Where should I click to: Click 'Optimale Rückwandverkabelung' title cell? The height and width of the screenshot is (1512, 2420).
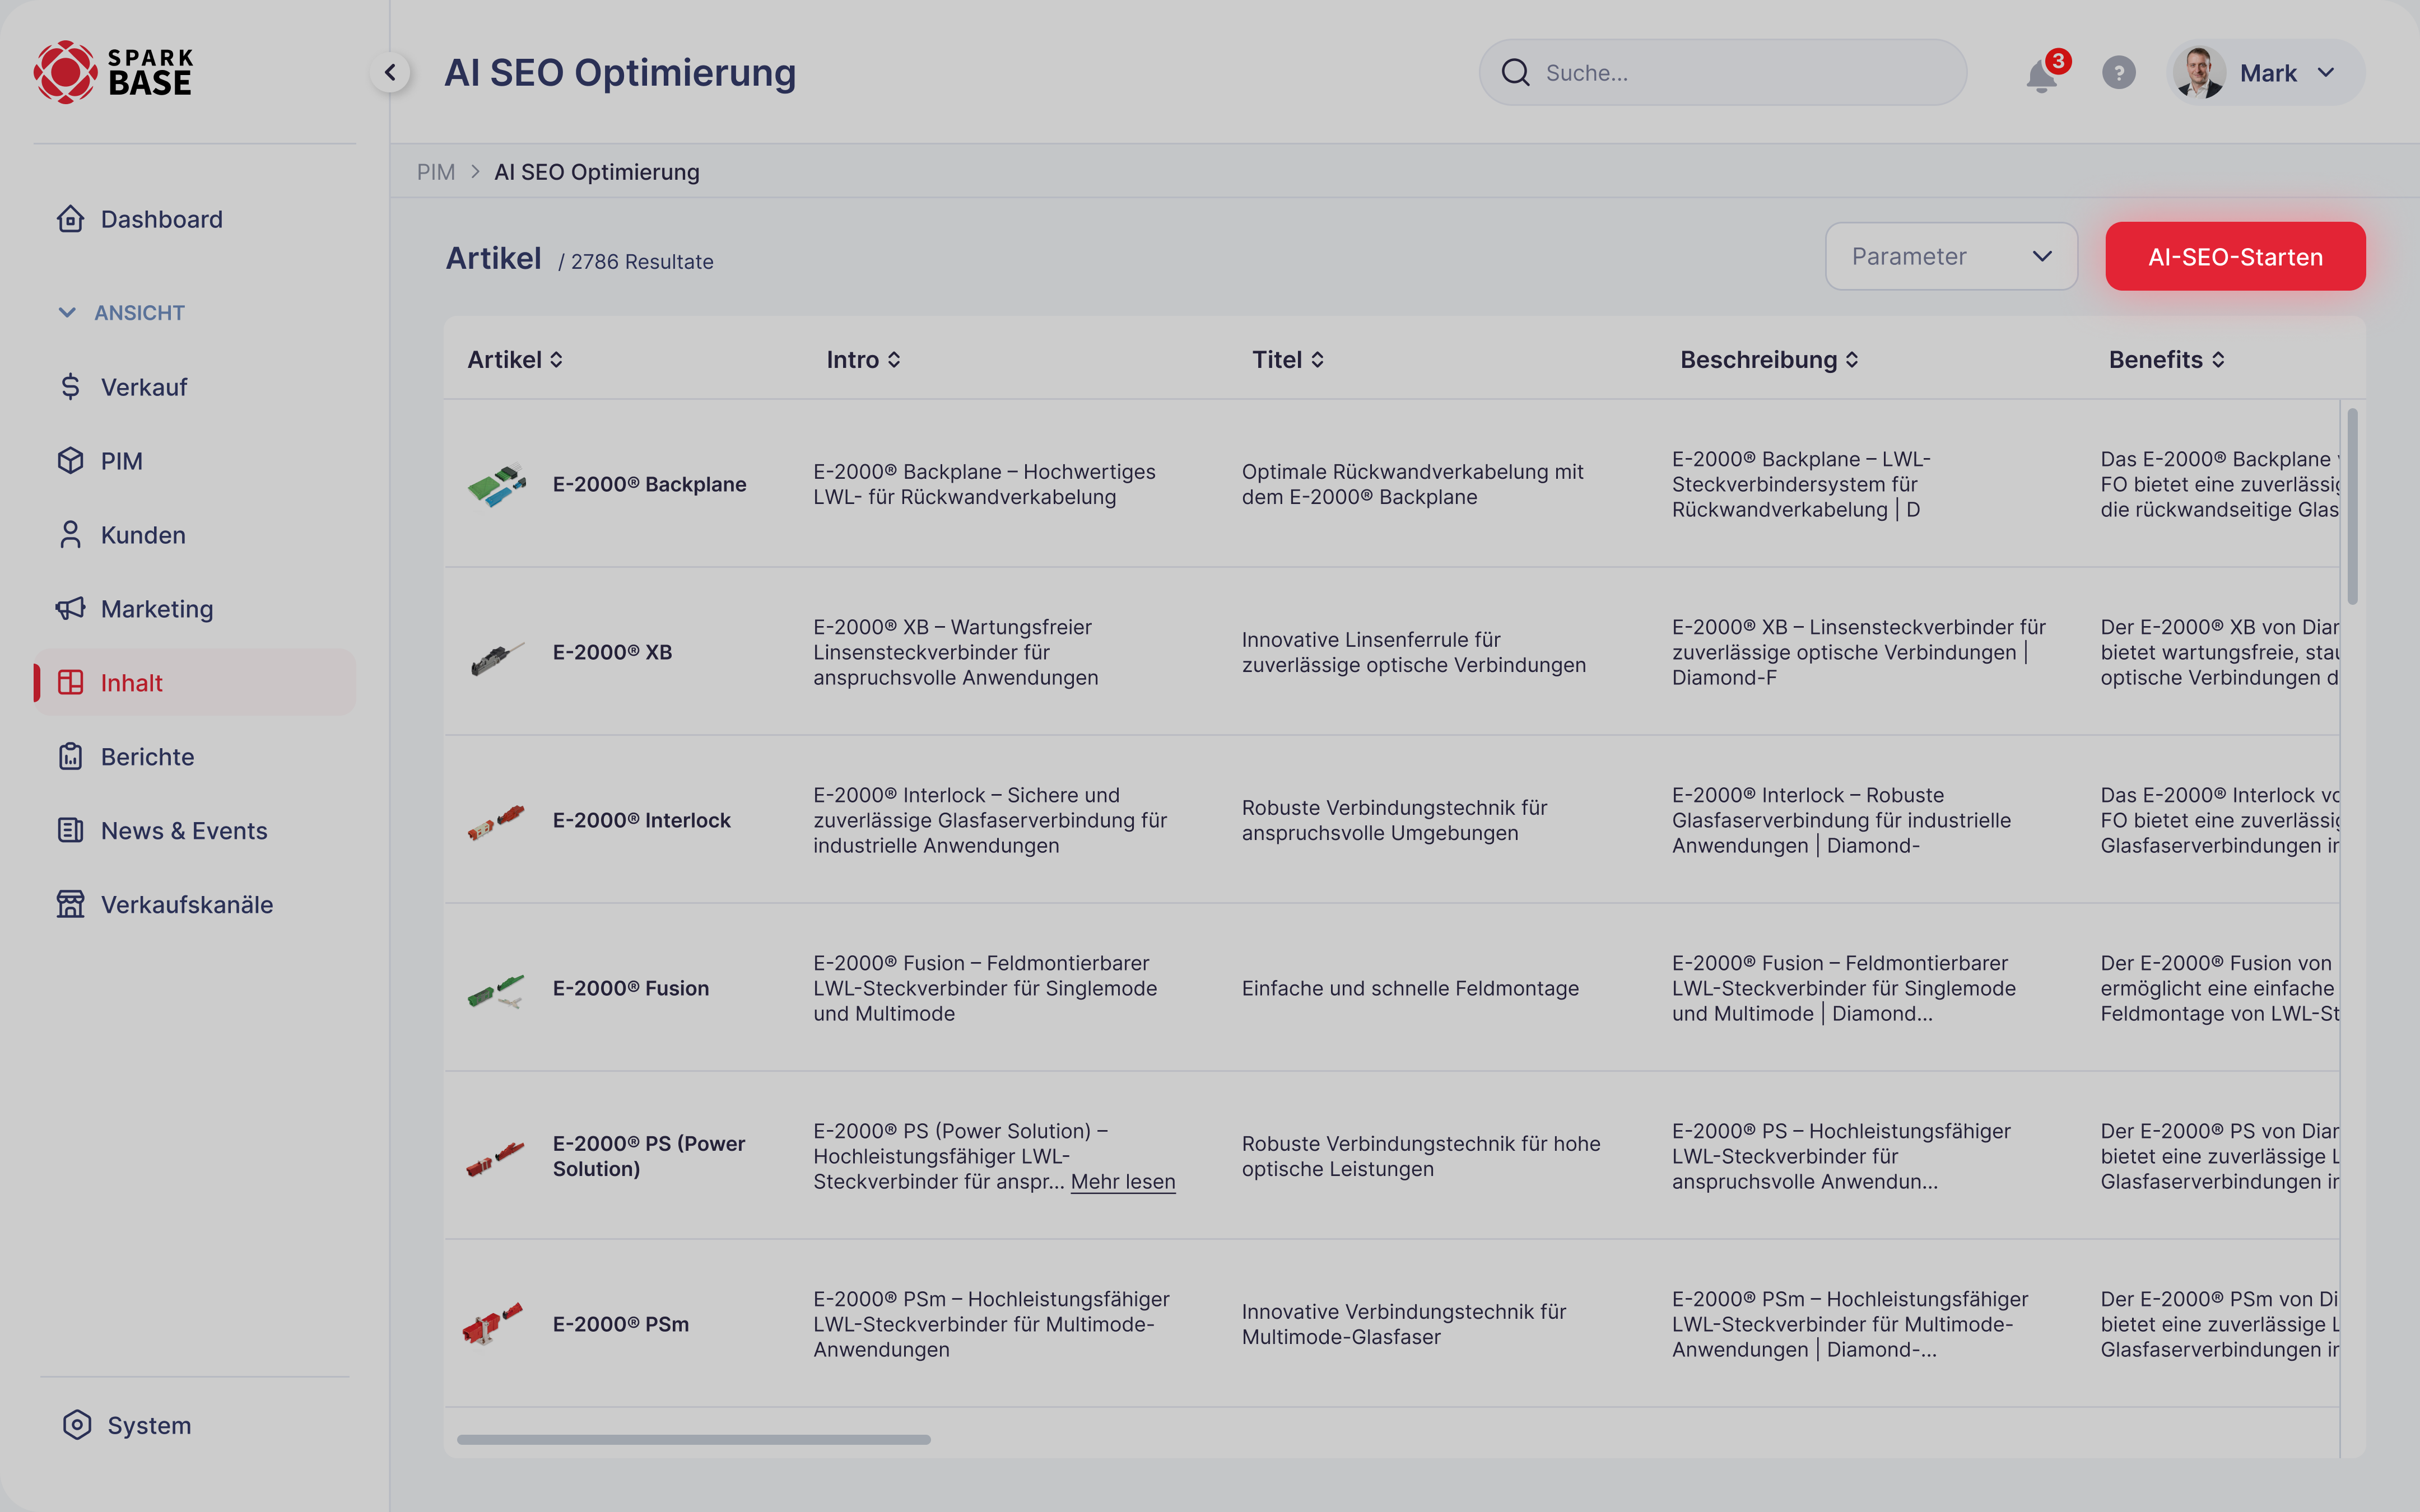click(x=1412, y=484)
